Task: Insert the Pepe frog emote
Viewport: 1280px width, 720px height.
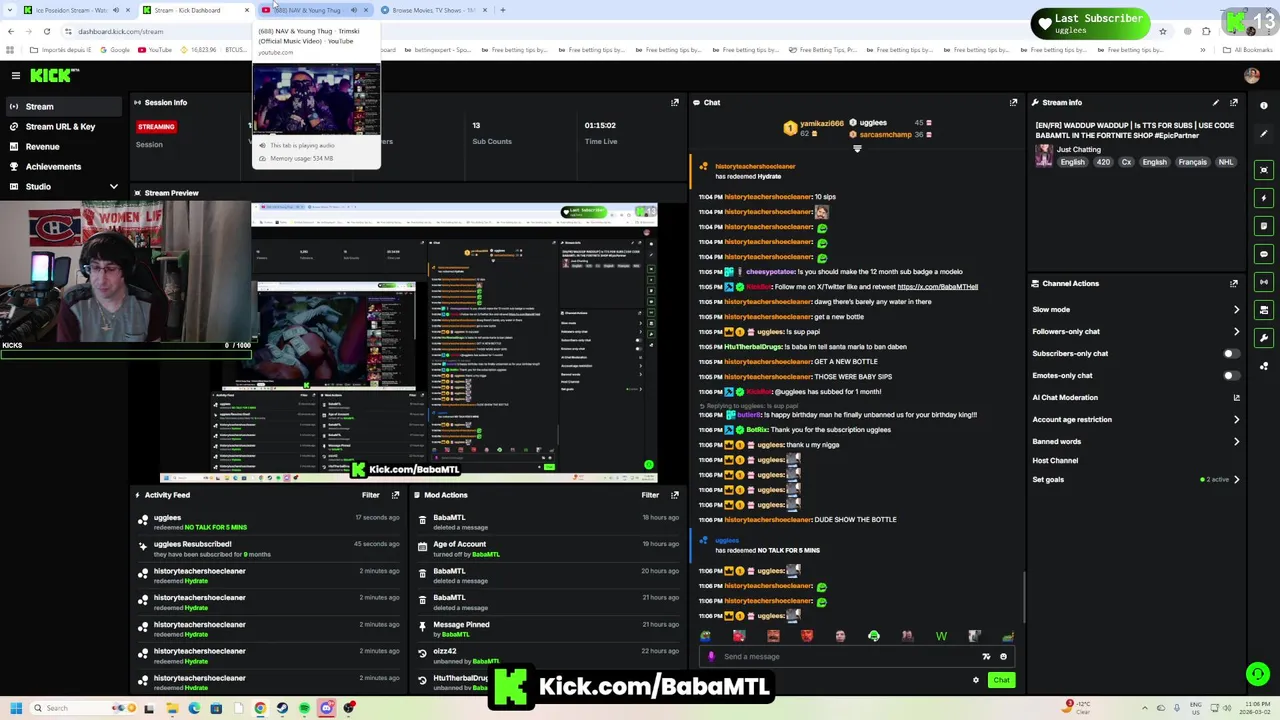Action: point(706,636)
